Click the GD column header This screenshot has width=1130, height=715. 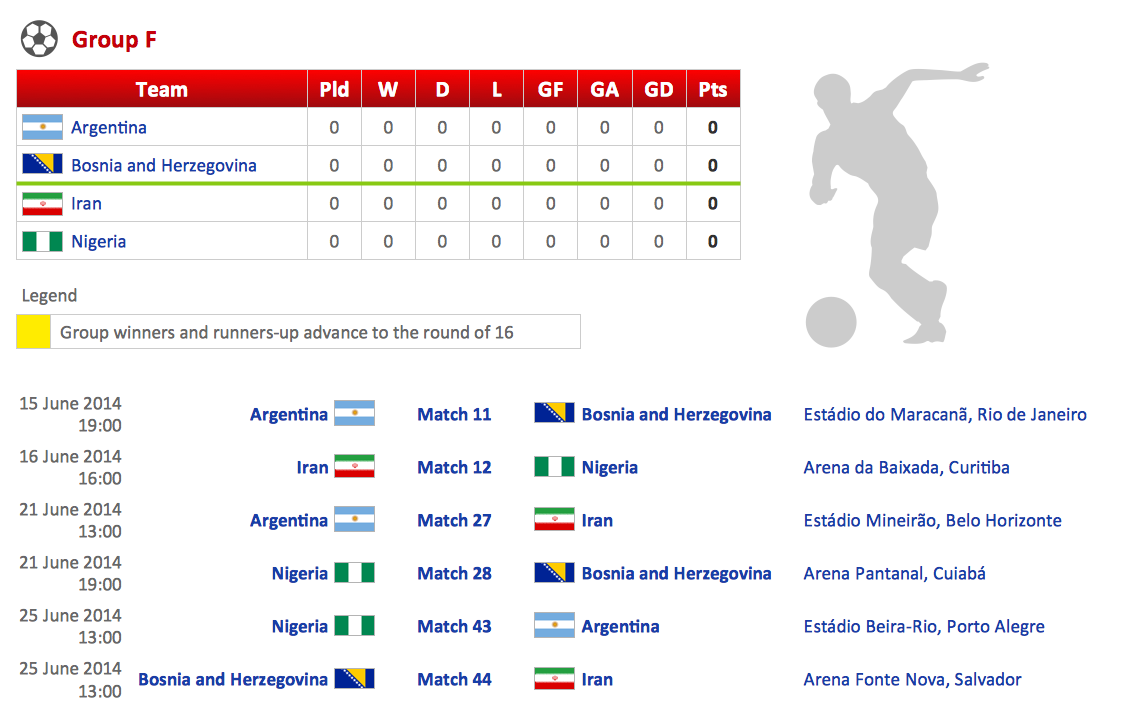point(658,89)
